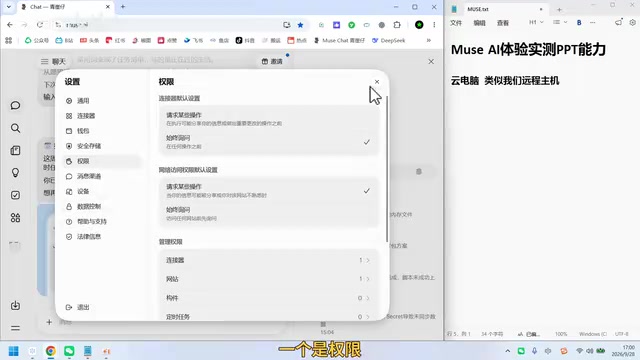Open Chrome apps grid in bookmarks bar
This screenshot has width=640, height=360.
[9, 40]
